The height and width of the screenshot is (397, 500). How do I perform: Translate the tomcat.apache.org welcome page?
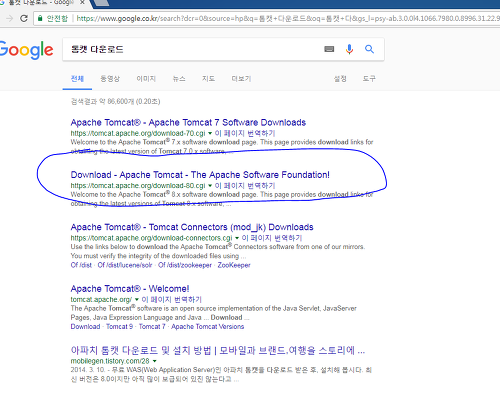171,300
